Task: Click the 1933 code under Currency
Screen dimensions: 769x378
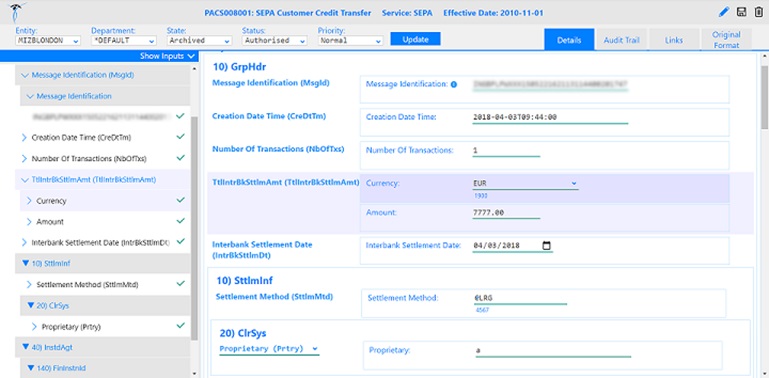Action: [480, 196]
